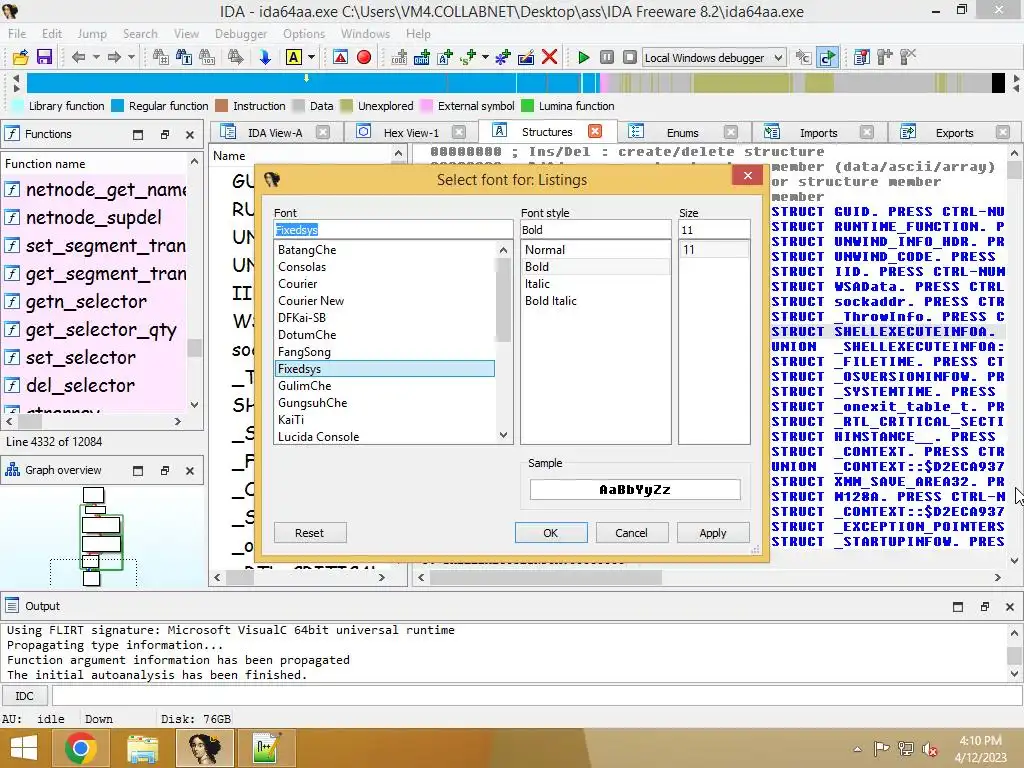This screenshot has height=768, width=1024.
Task: Choose the Italic font style
Action: click(596, 283)
